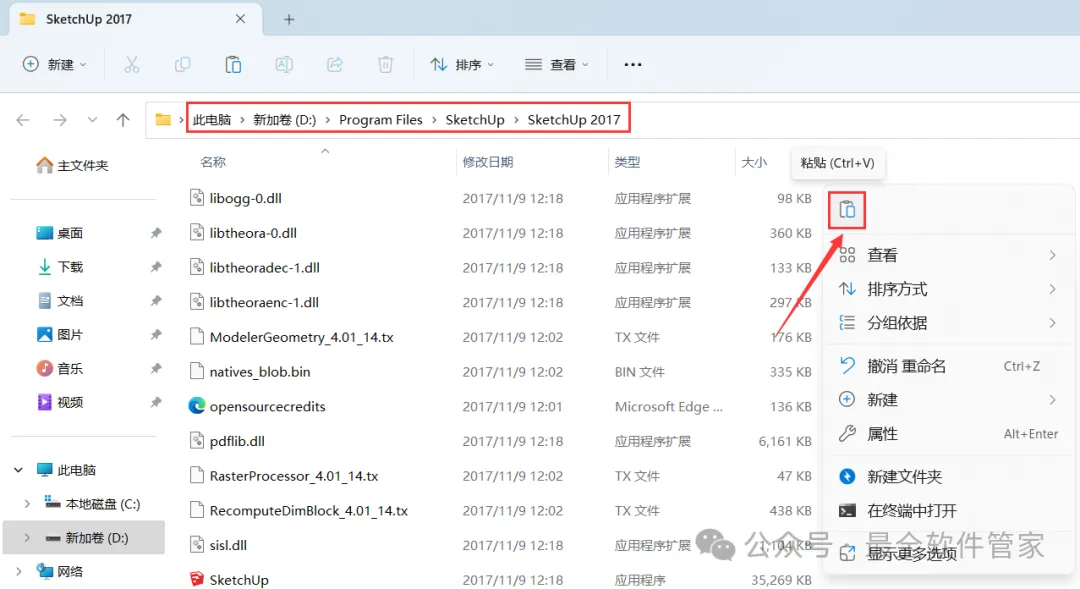Click the natives_blob.bin file icon
The image size is (1080, 589).
[x=197, y=371]
